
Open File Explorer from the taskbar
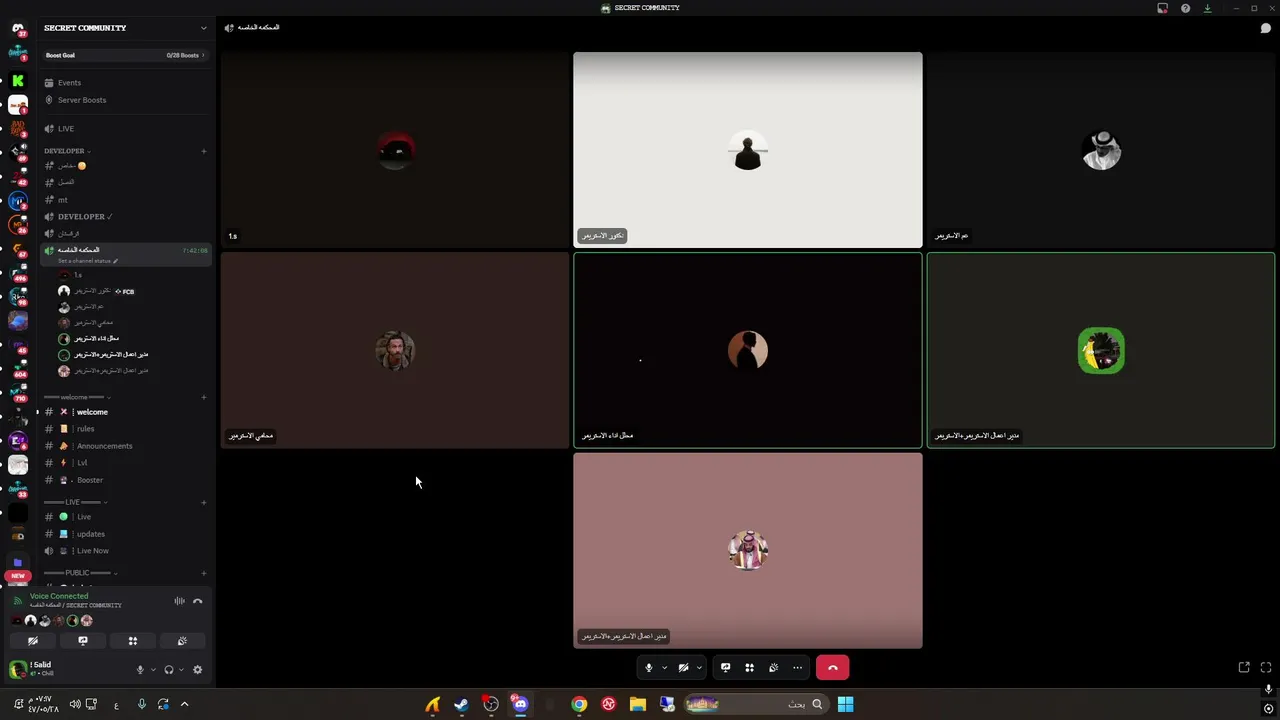click(638, 704)
